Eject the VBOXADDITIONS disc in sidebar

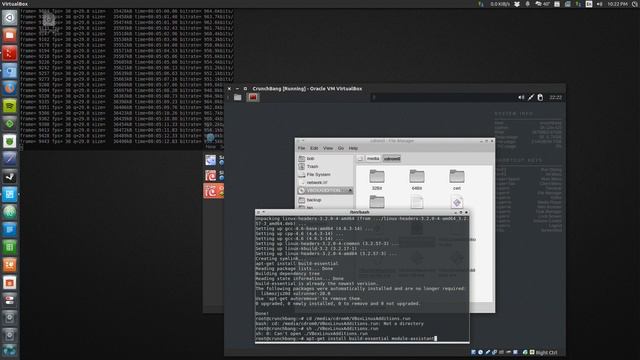pyautogui.click(x=350, y=191)
